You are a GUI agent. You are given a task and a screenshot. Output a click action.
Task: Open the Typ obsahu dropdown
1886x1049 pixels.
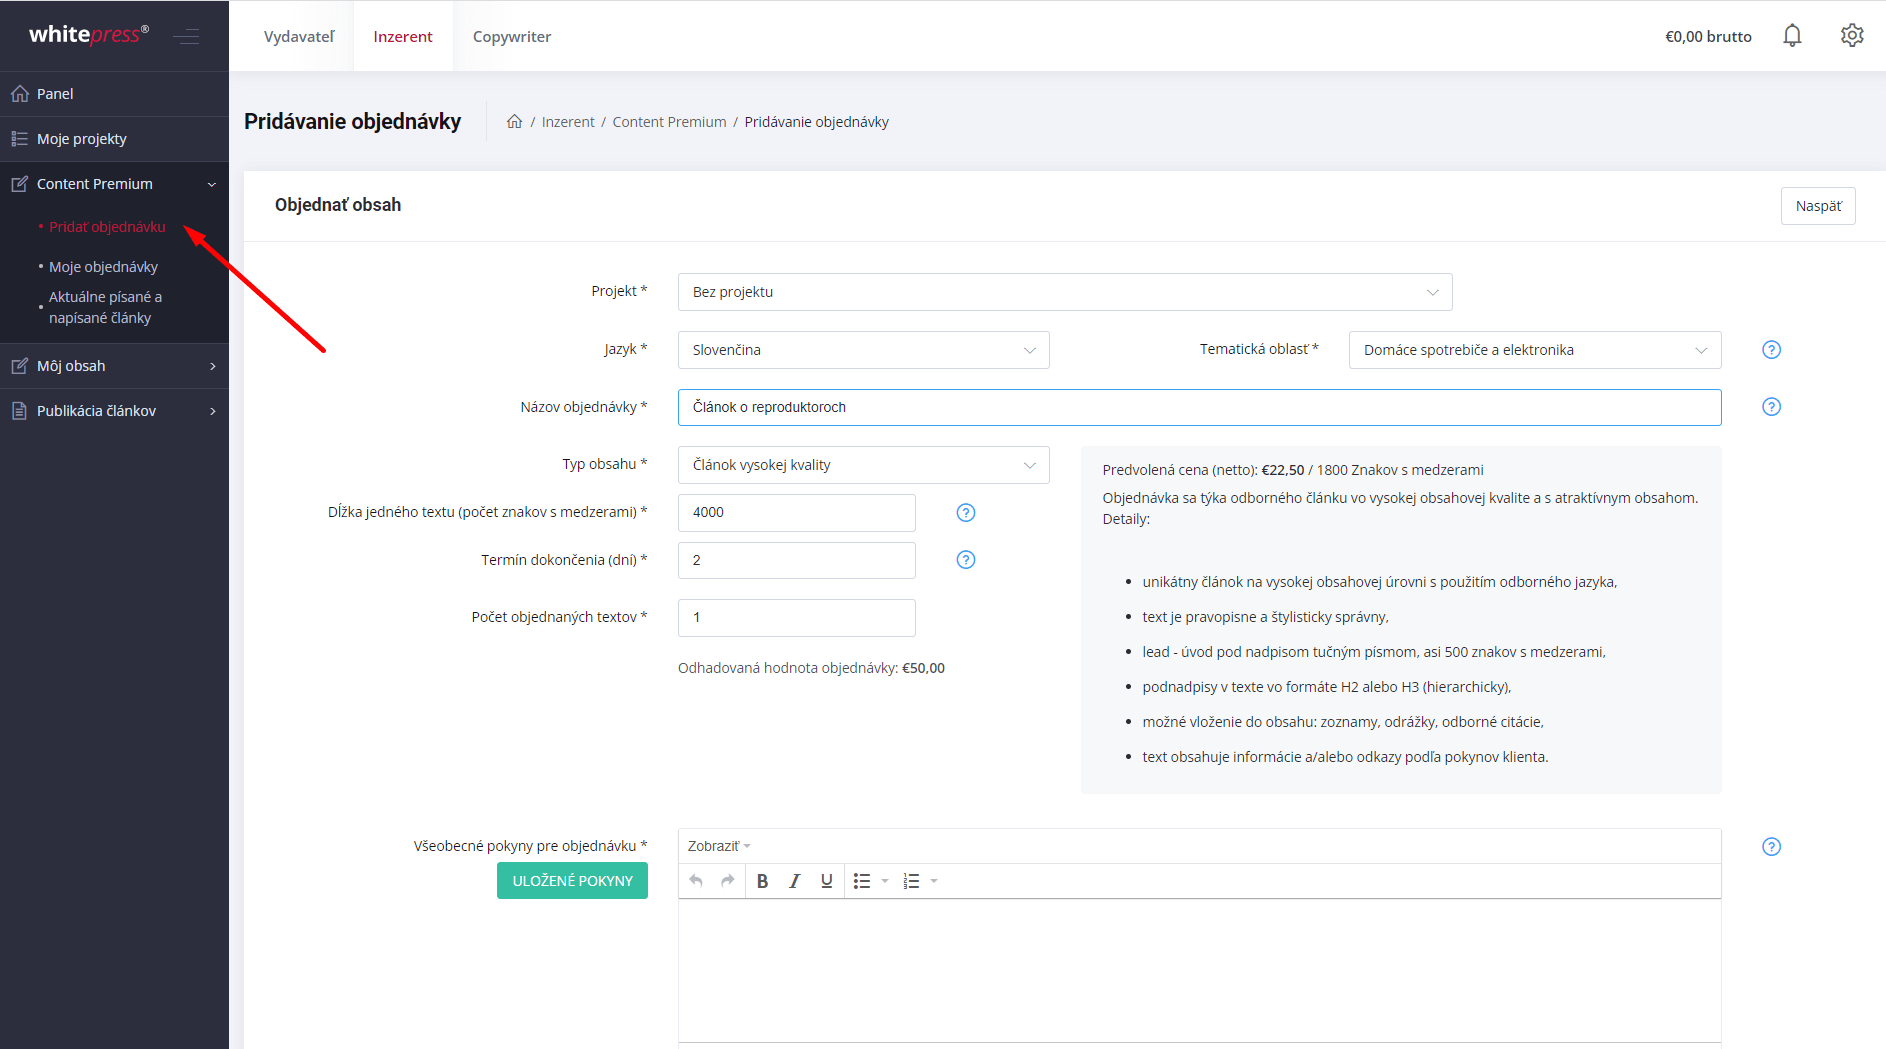[863, 465]
